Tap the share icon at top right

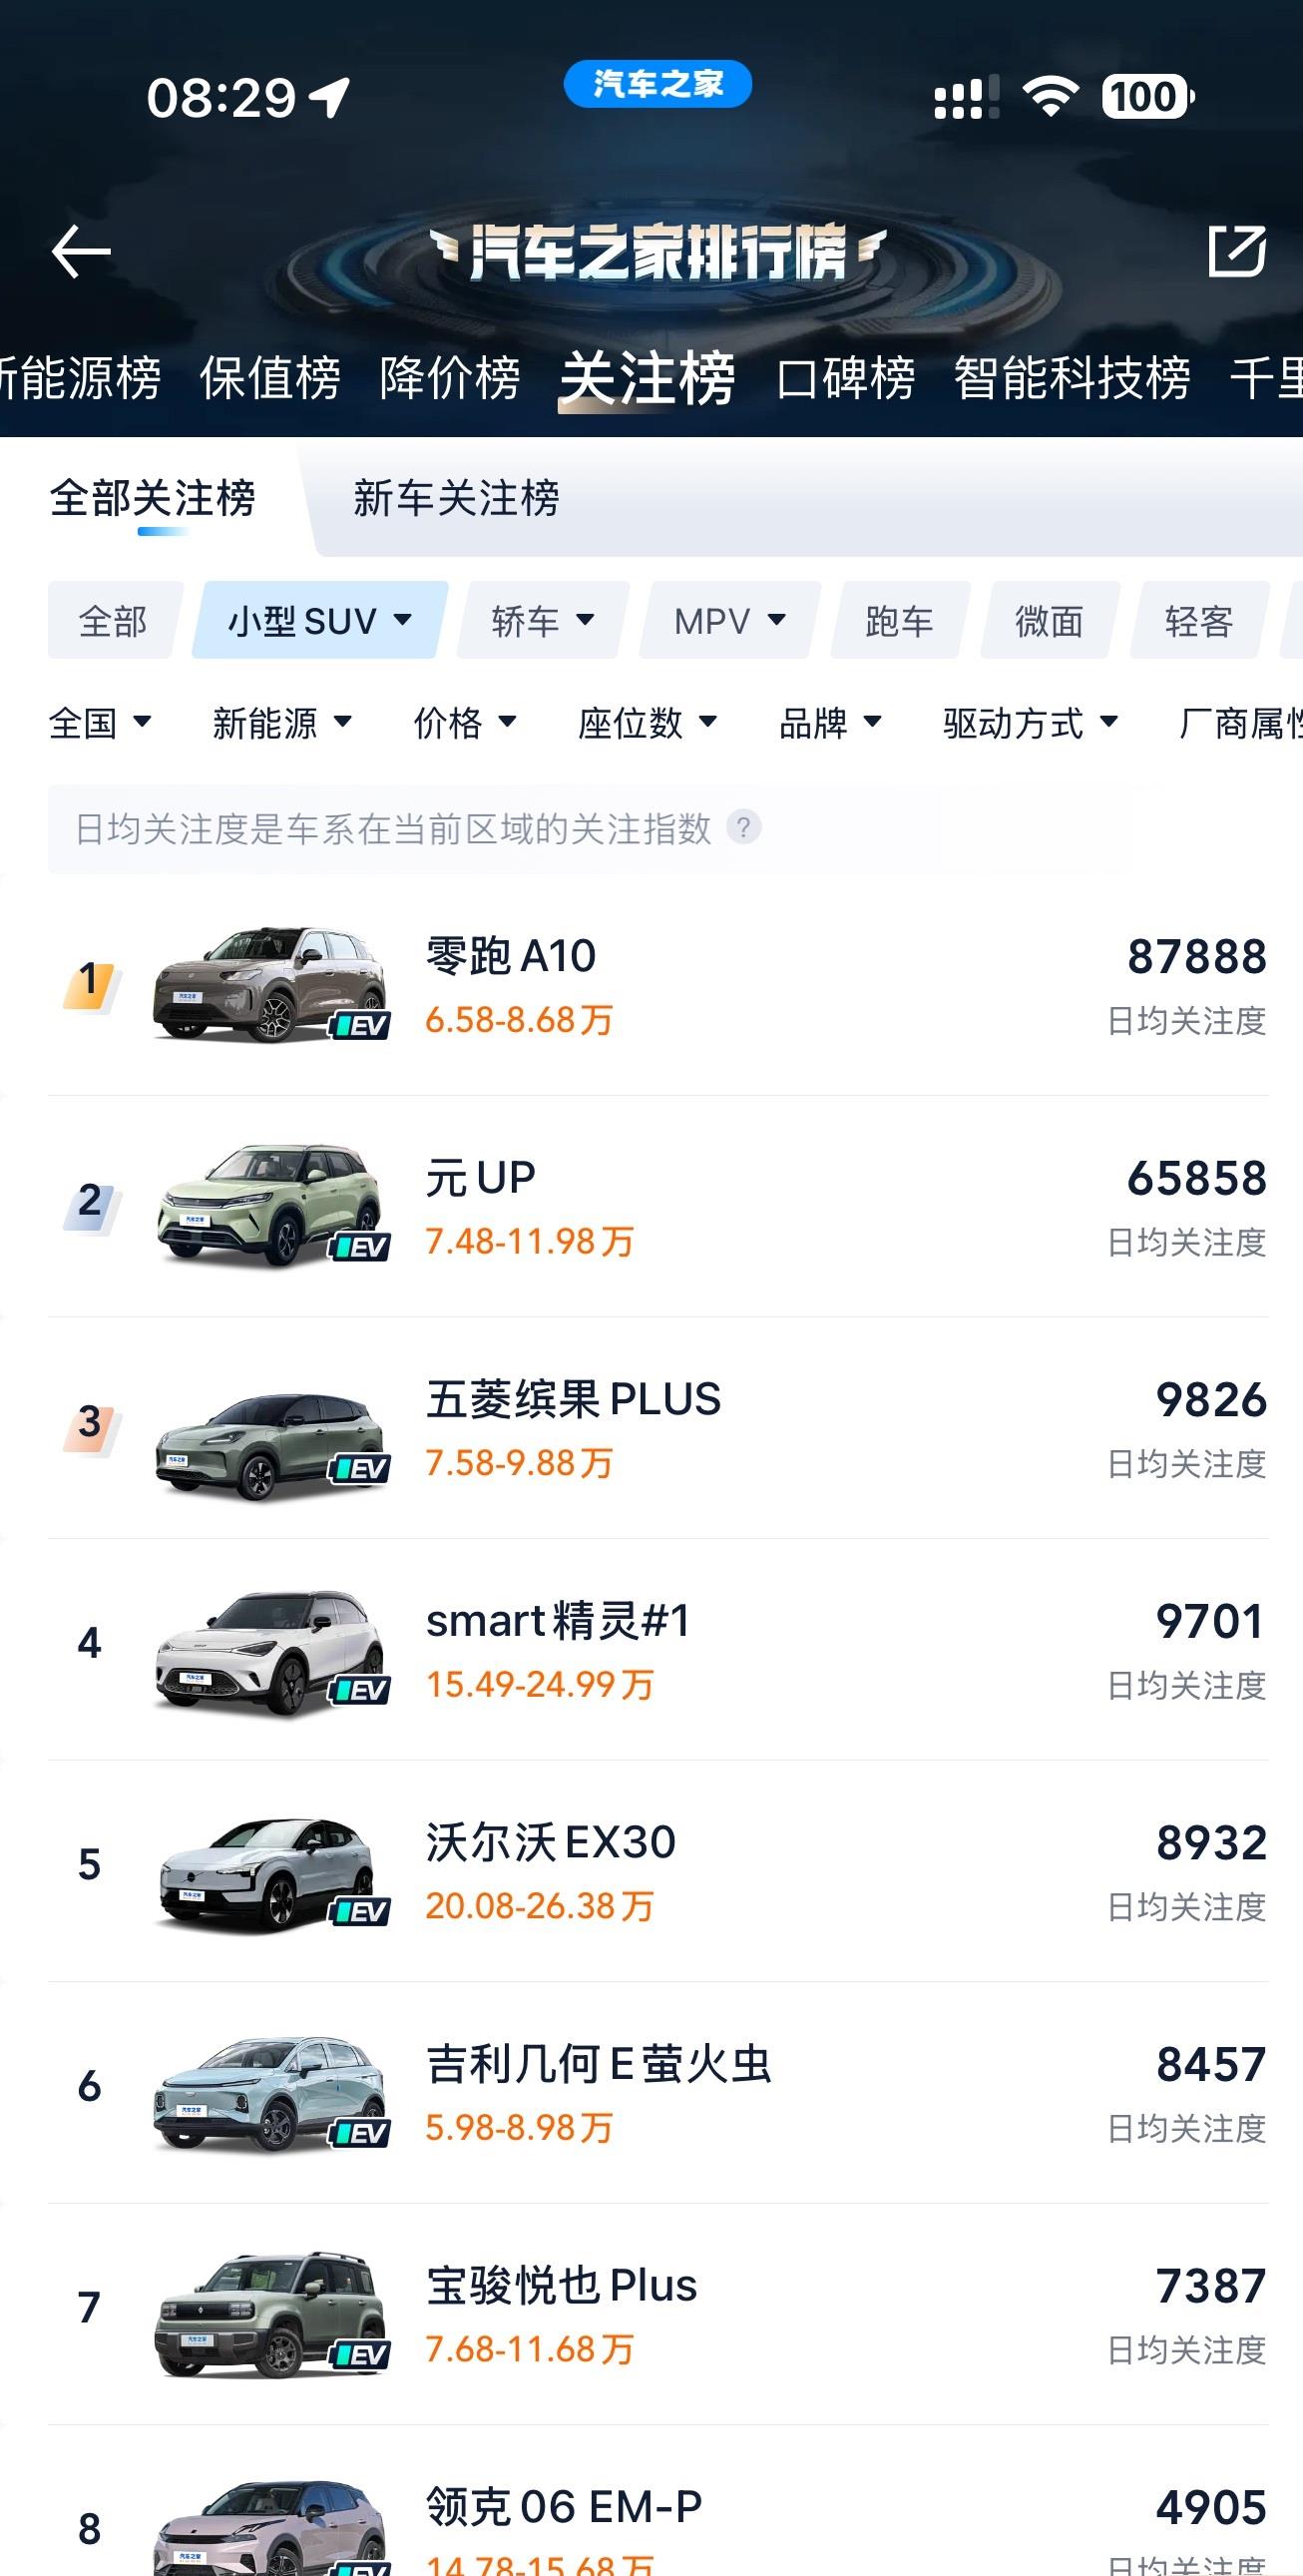click(1236, 250)
